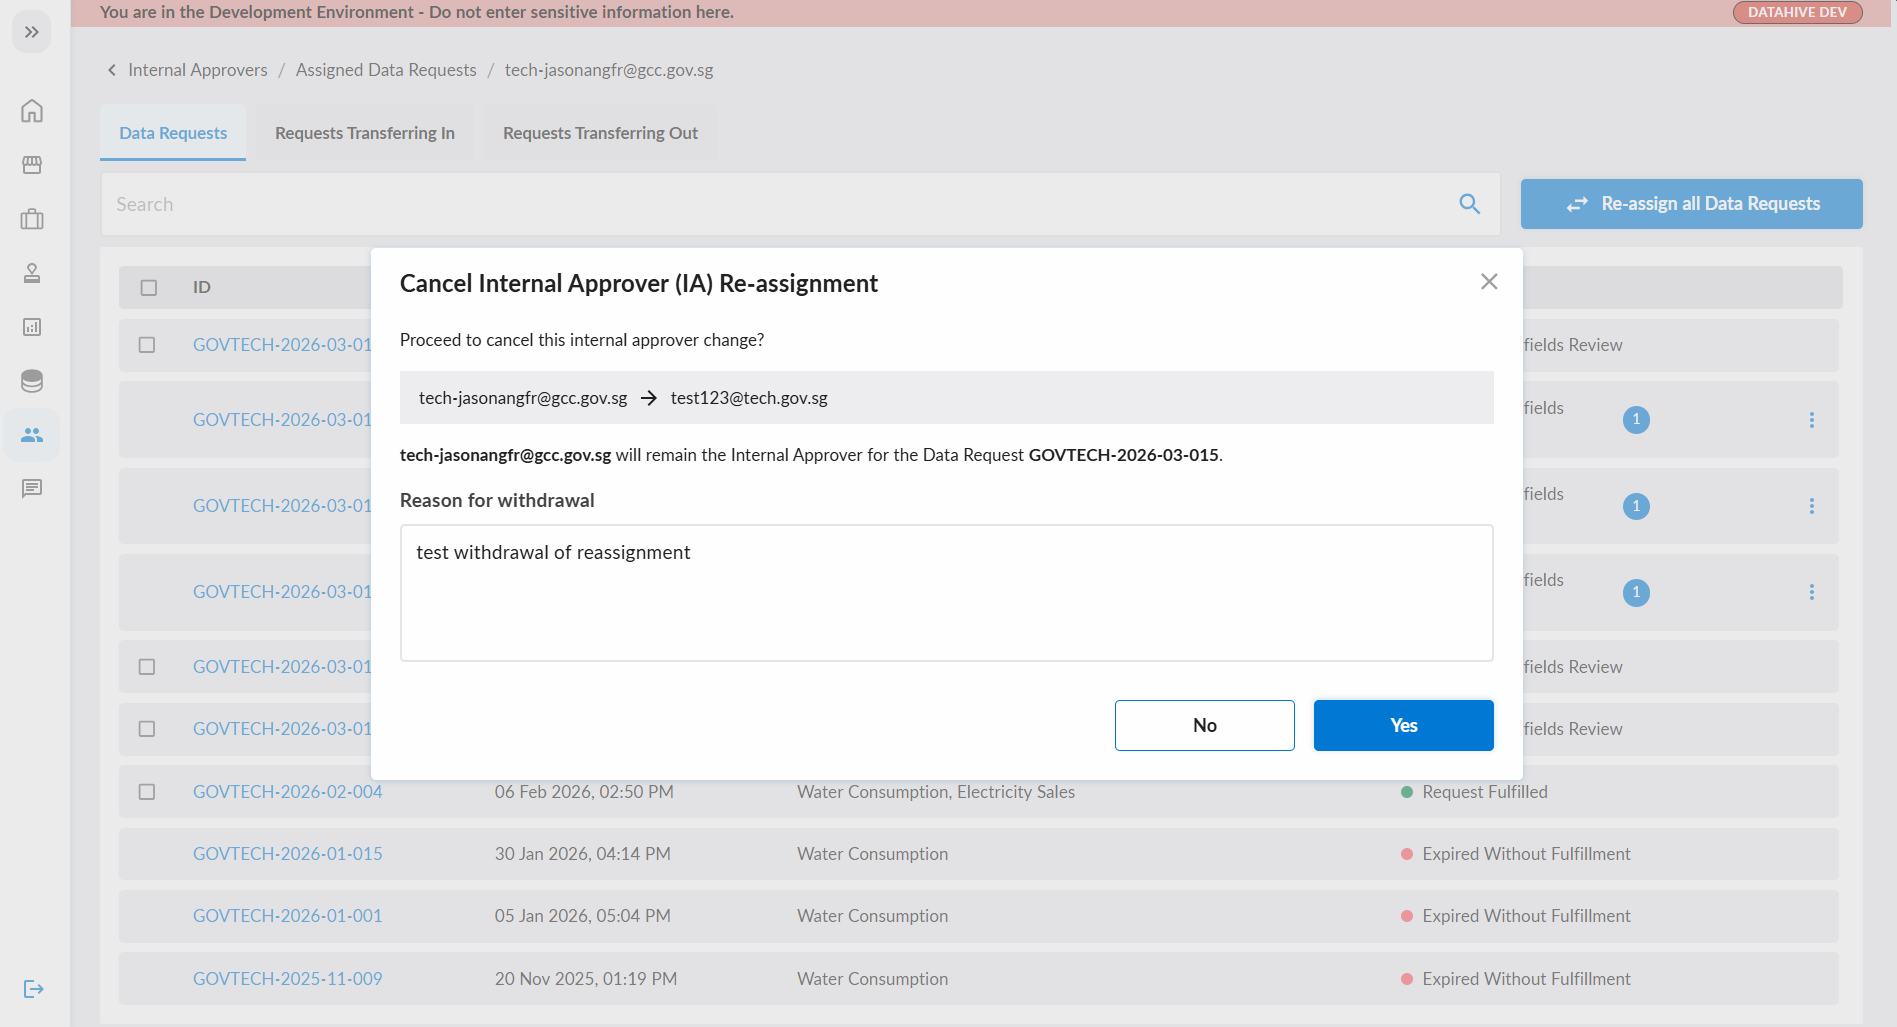This screenshot has height=1027, width=1897.
Task: Switch to Requests Transferring In tab
Action: coord(365,133)
